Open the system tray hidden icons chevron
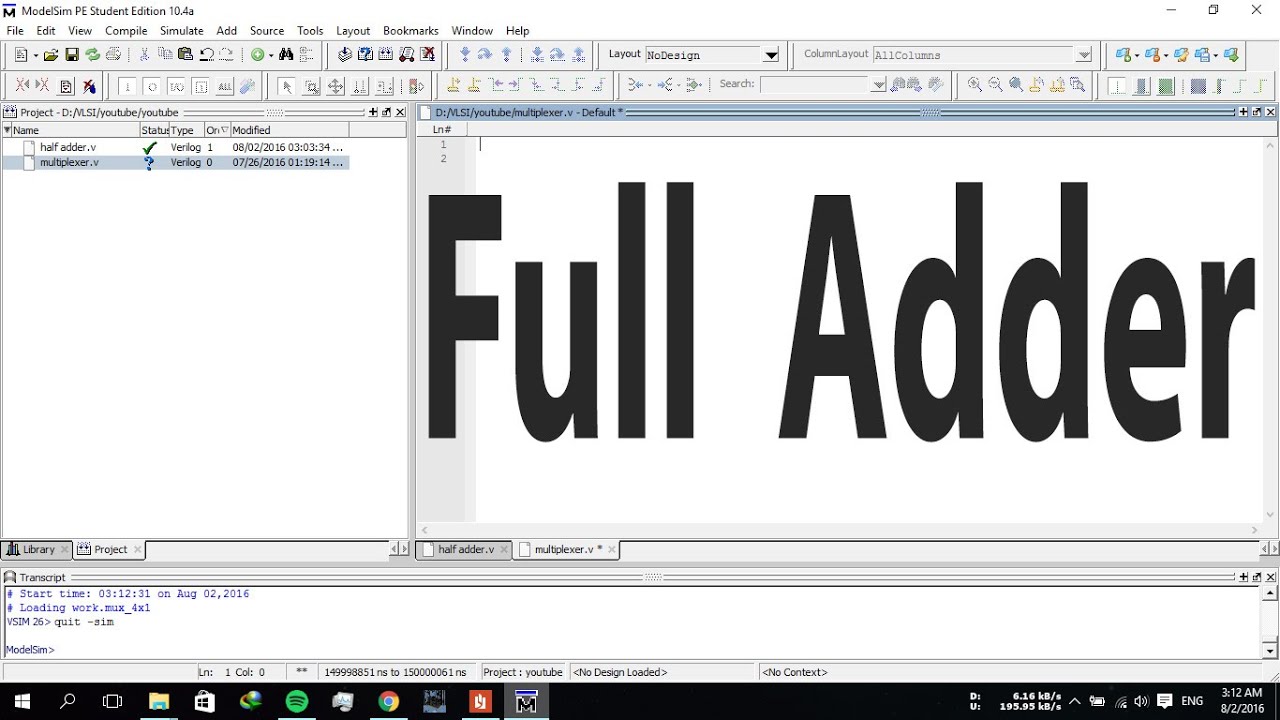This screenshot has height=720, width=1280. click(1074, 702)
